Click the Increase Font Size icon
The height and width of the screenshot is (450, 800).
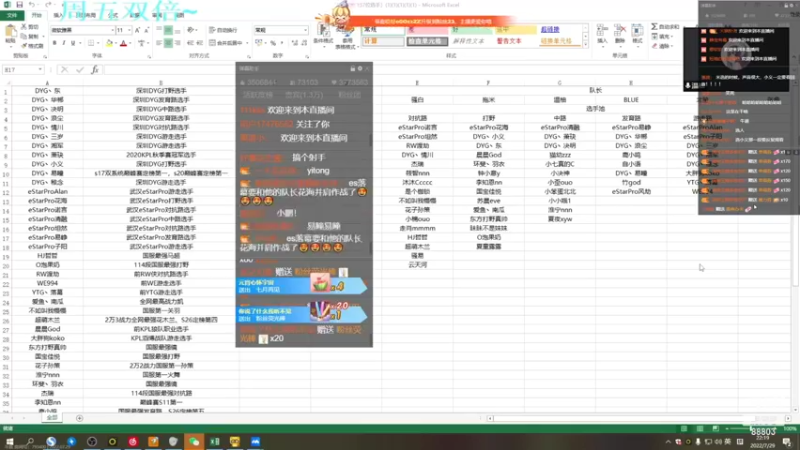pyautogui.click(x=137, y=30)
